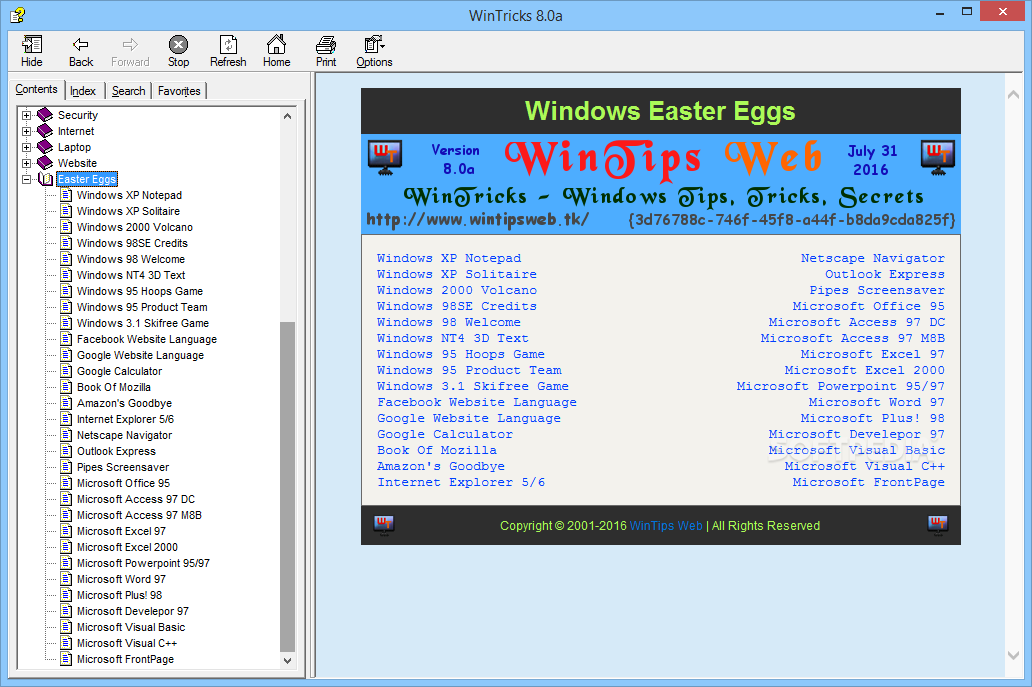The width and height of the screenshot is (1032, 687).
Task: Select Microsoft Visual Basic in tree
Action: pos(131,627)
